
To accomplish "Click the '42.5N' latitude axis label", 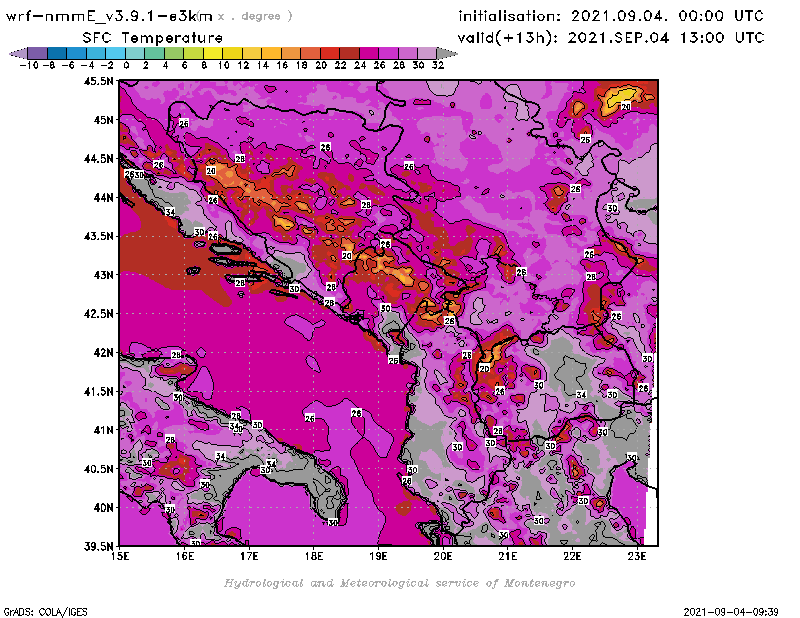I will click(98, 313).
